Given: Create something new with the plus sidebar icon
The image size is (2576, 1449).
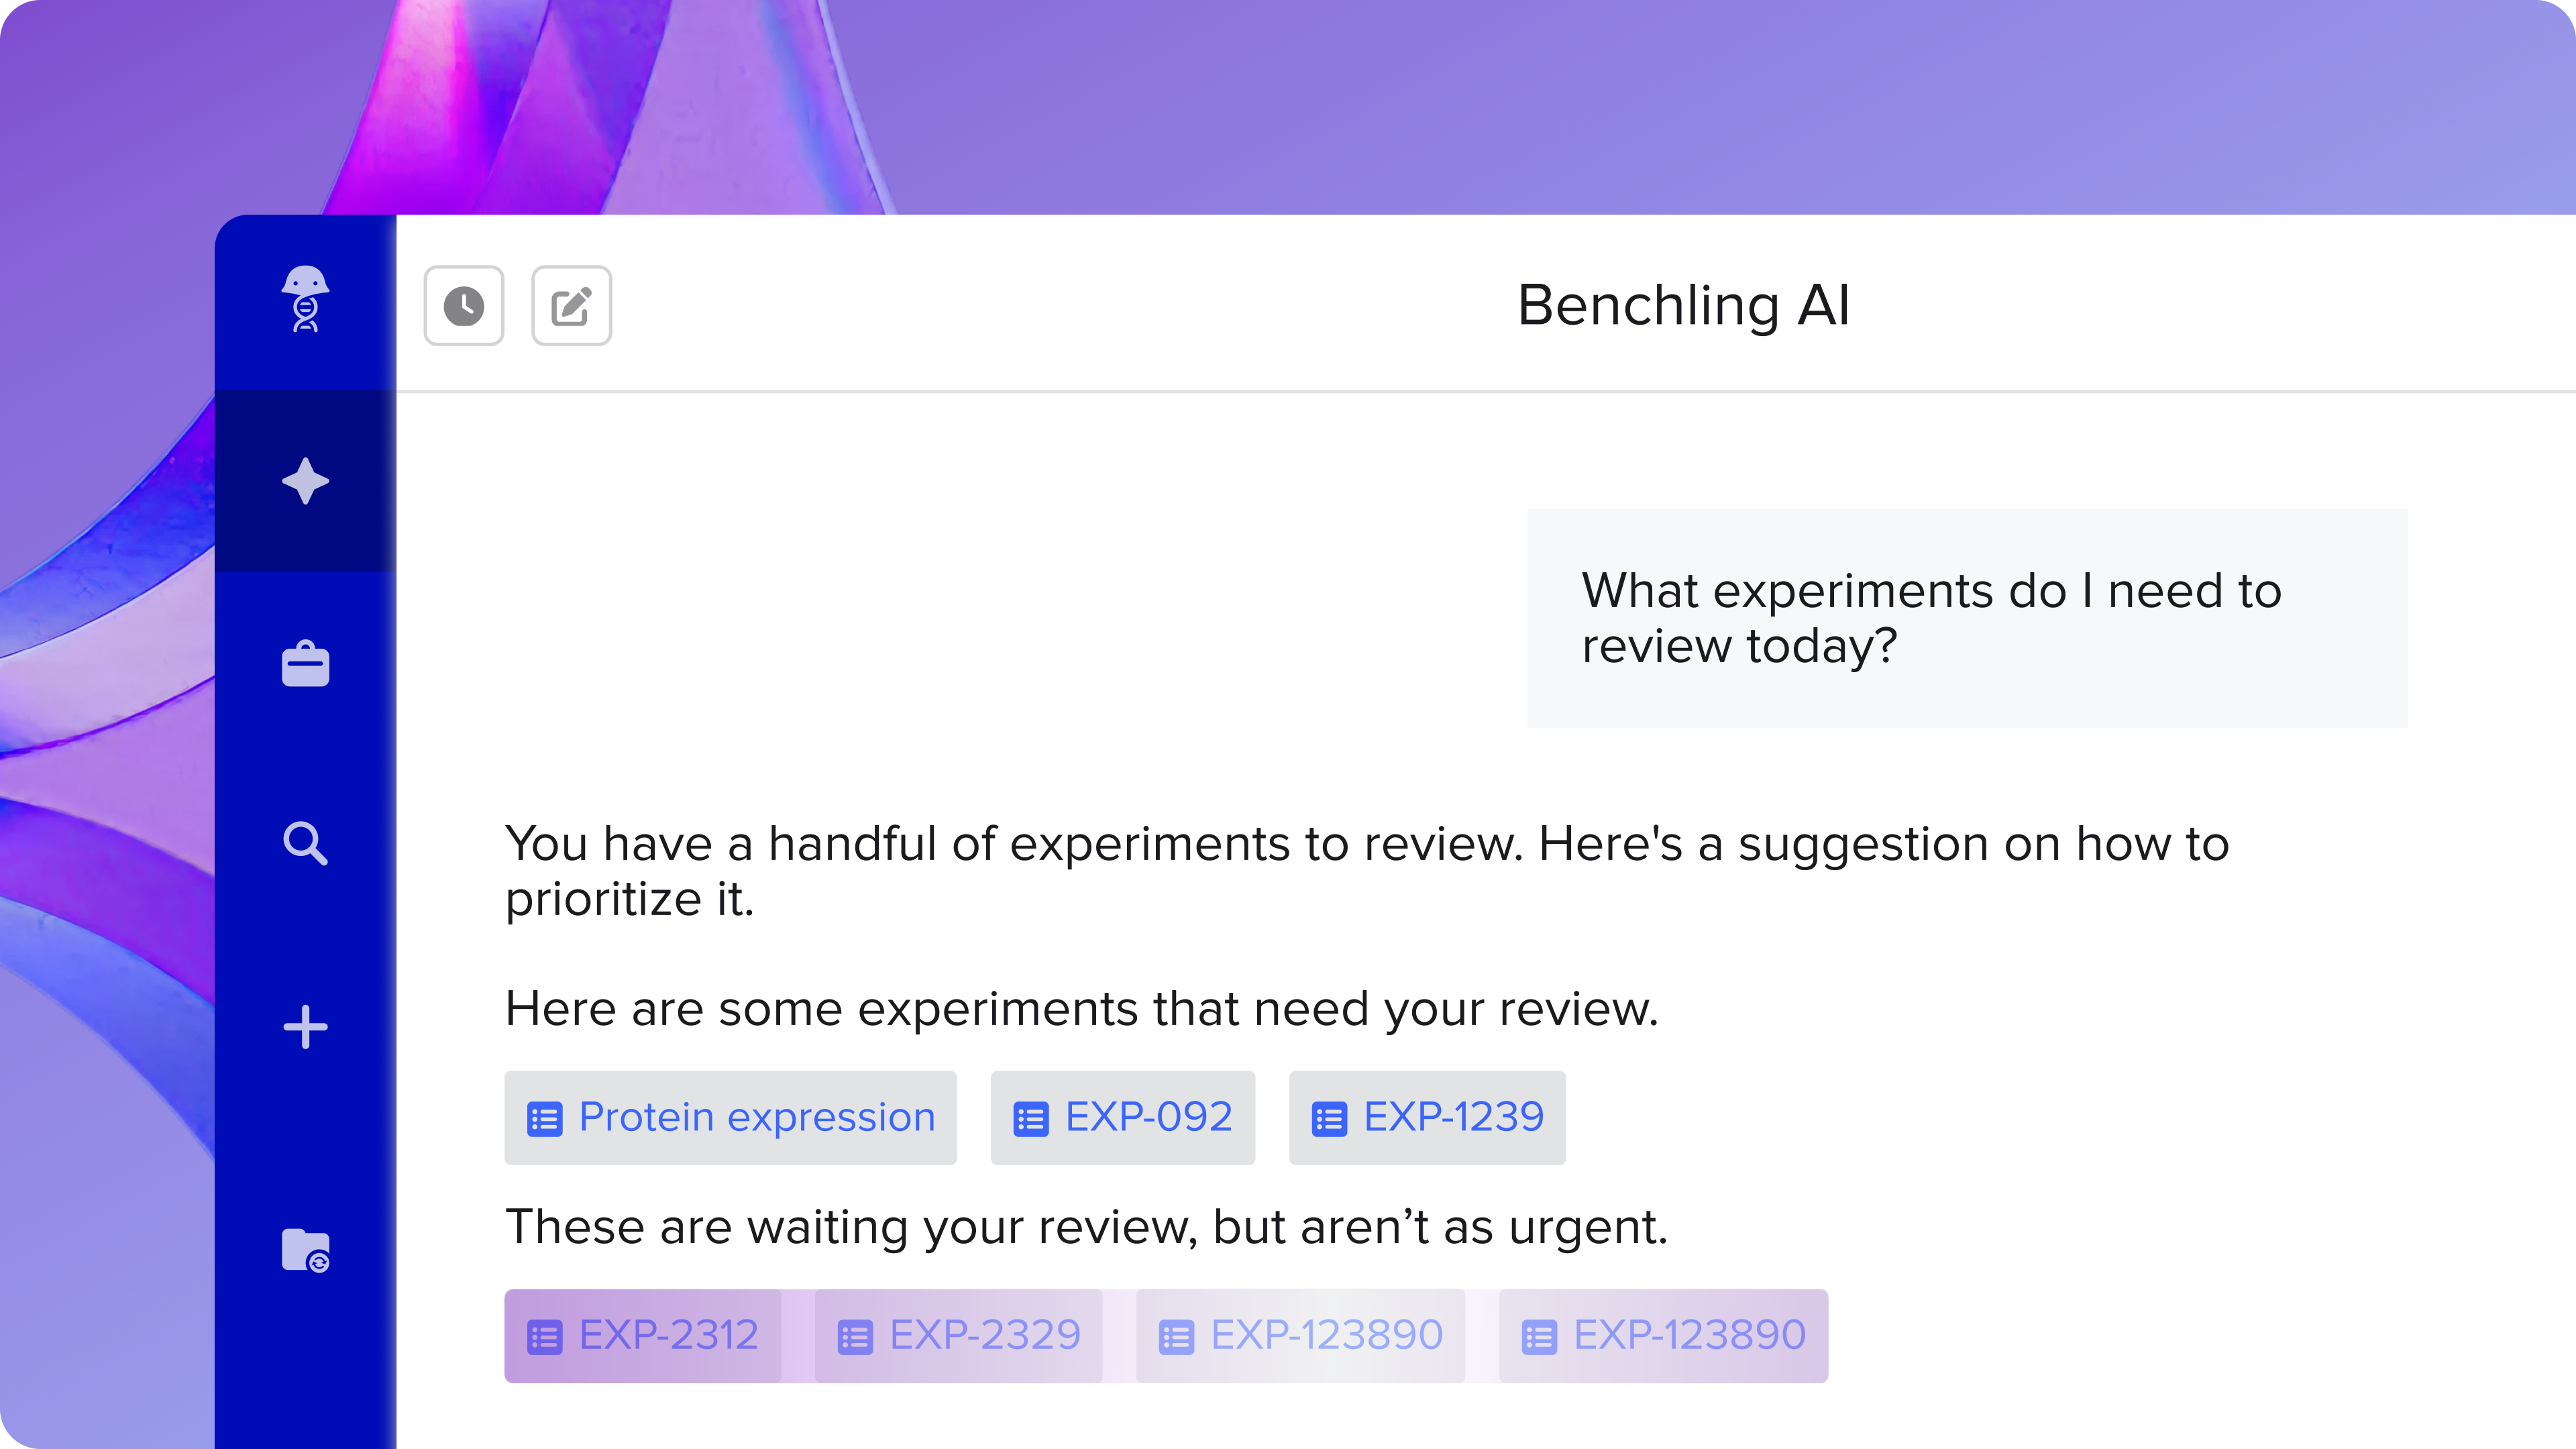Looking at the screenshot, I should tap(306, 1026).
